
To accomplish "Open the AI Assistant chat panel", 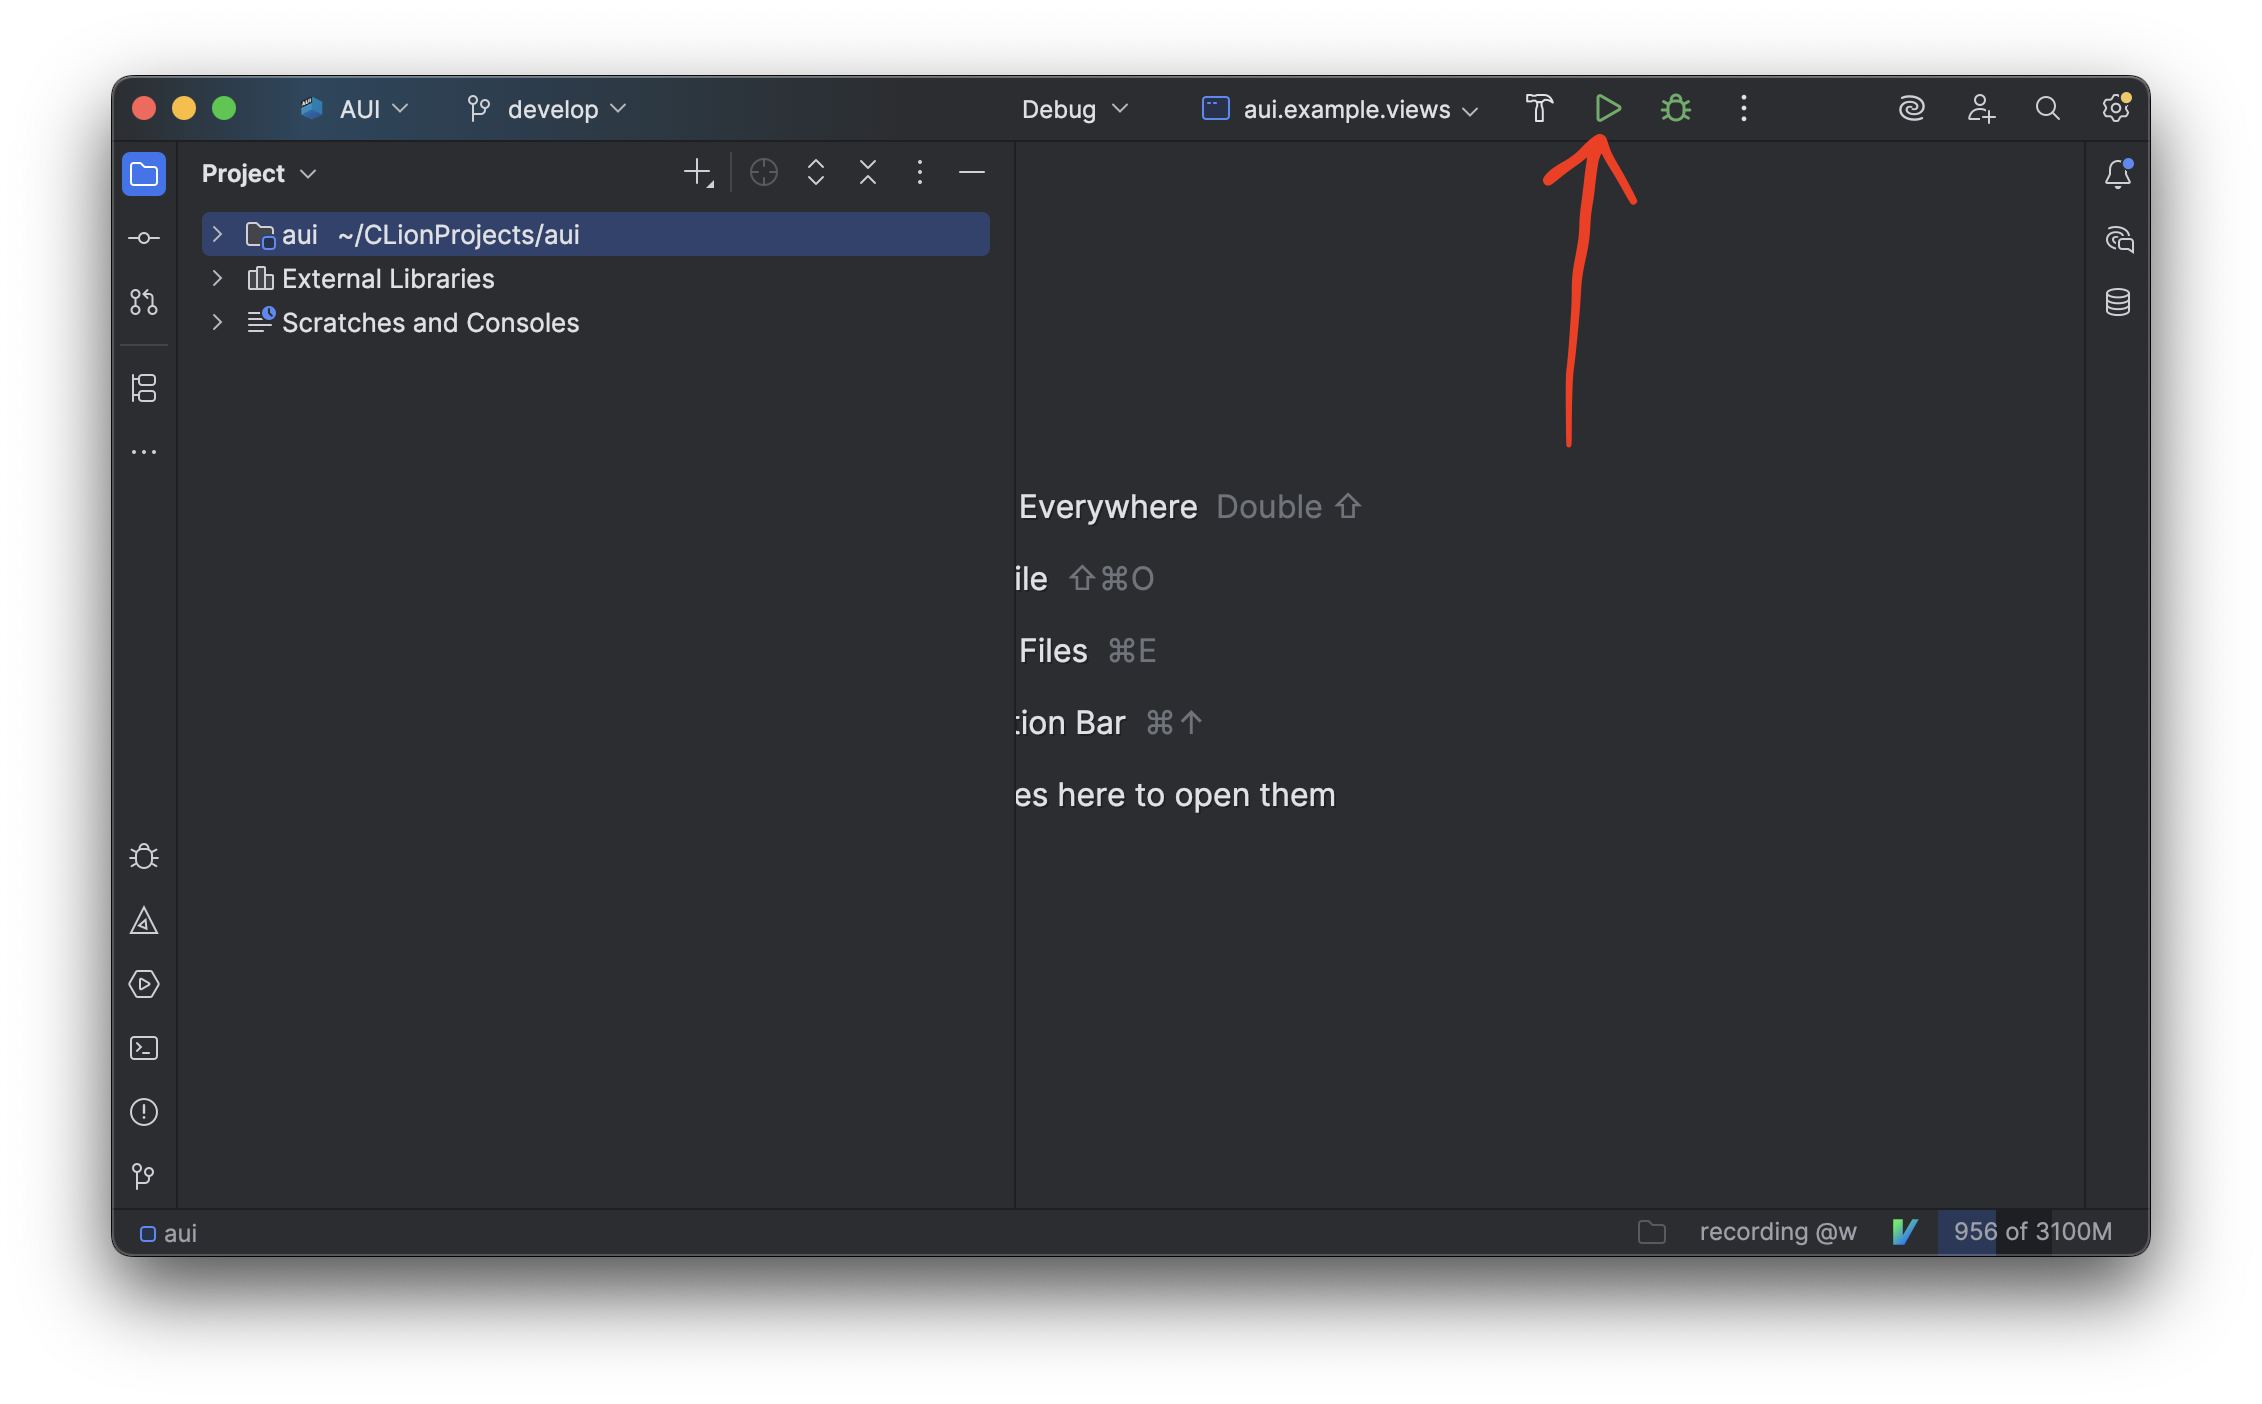I will pos(2117,239).
